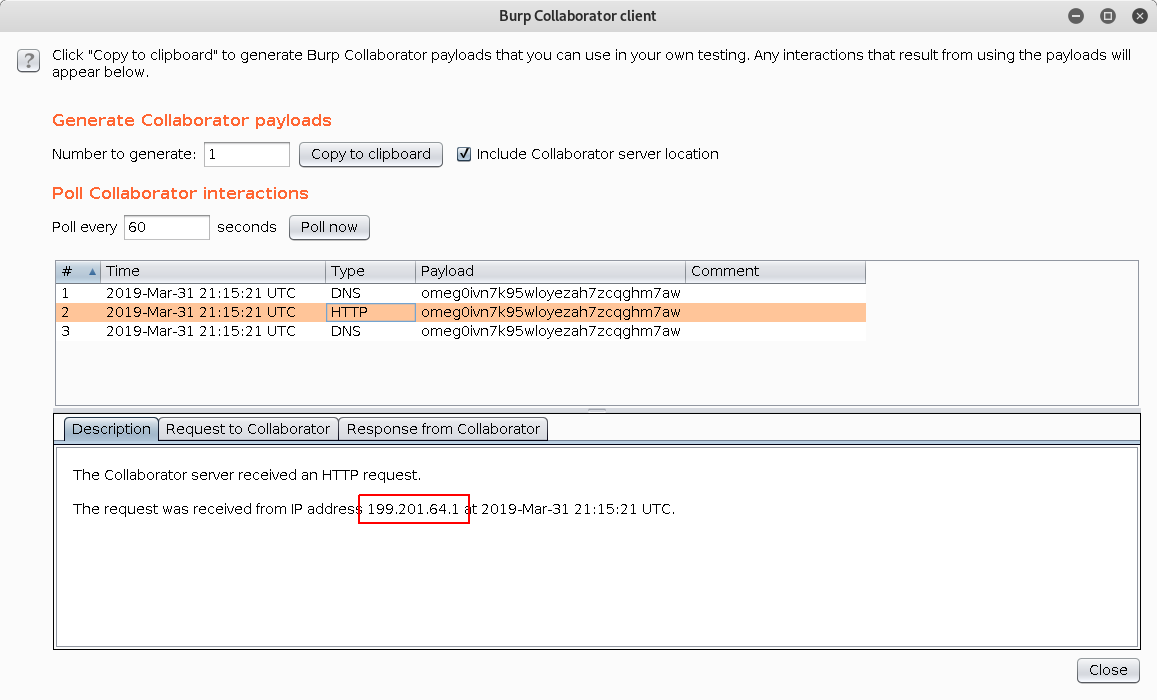
Task: Sort by the Type column header
Action: 370,271
